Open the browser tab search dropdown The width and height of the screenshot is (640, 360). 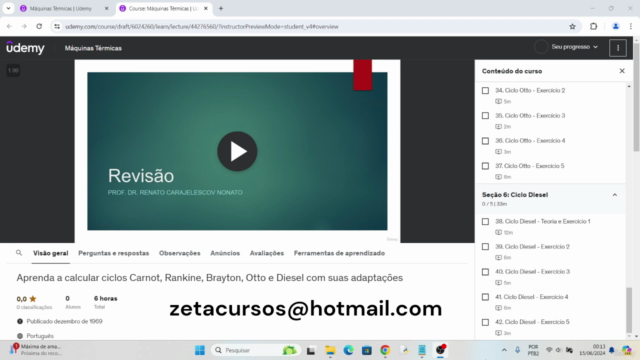8,9
